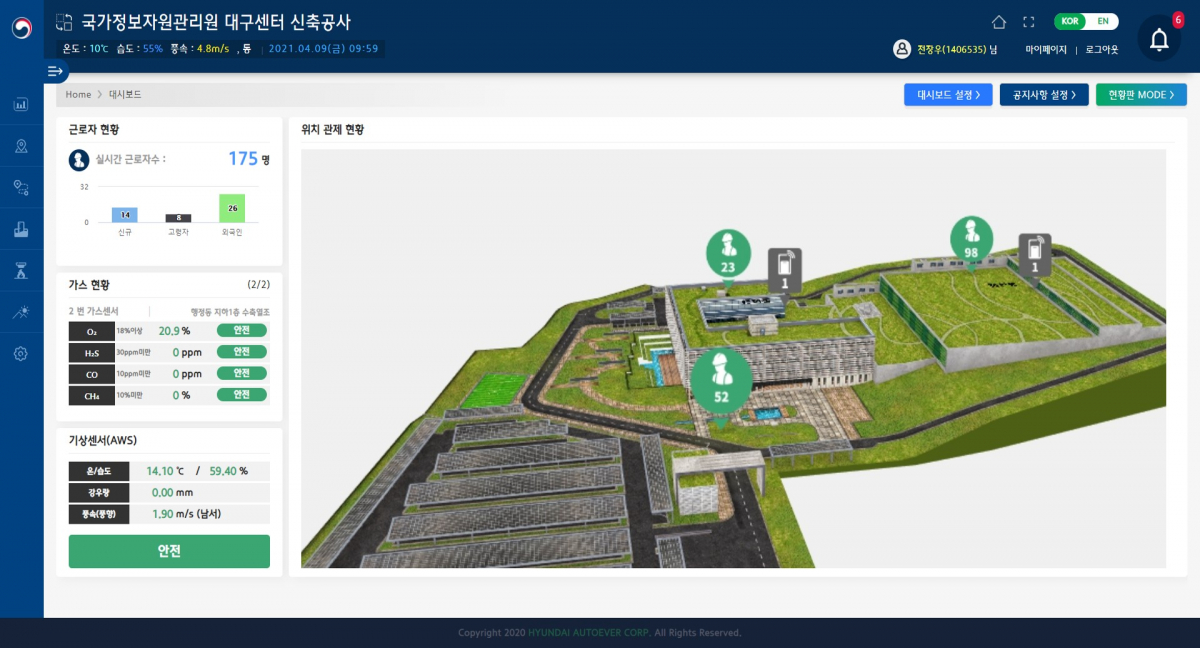
Task: Click the notification bell showing 6 alerts
Action: click(1159, 39)
